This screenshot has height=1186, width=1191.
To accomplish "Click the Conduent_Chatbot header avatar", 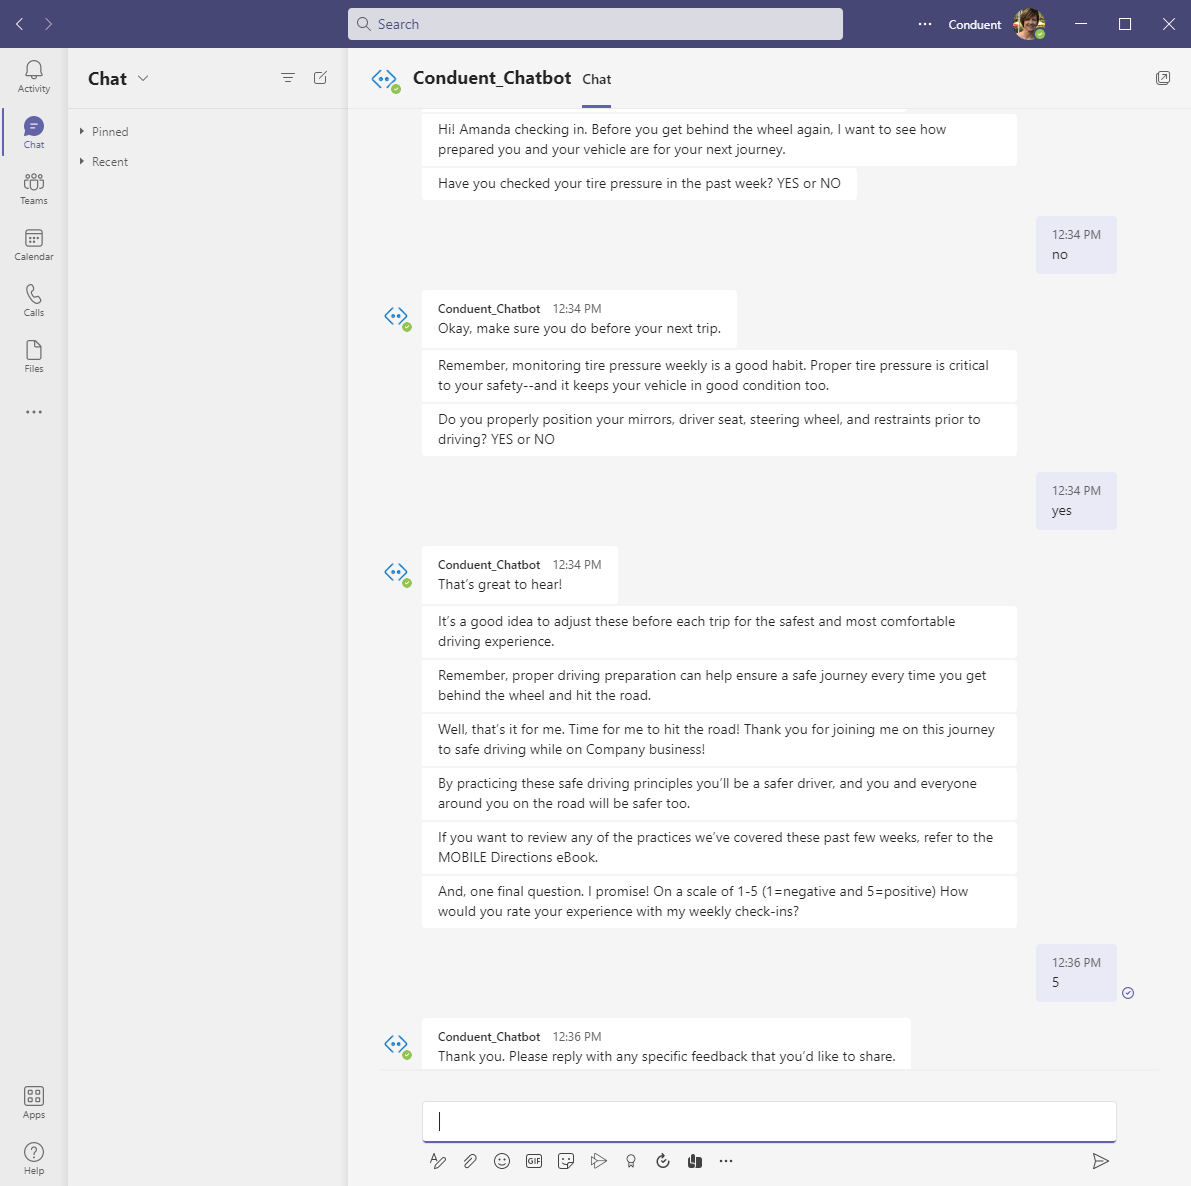I will pos(386,79).
